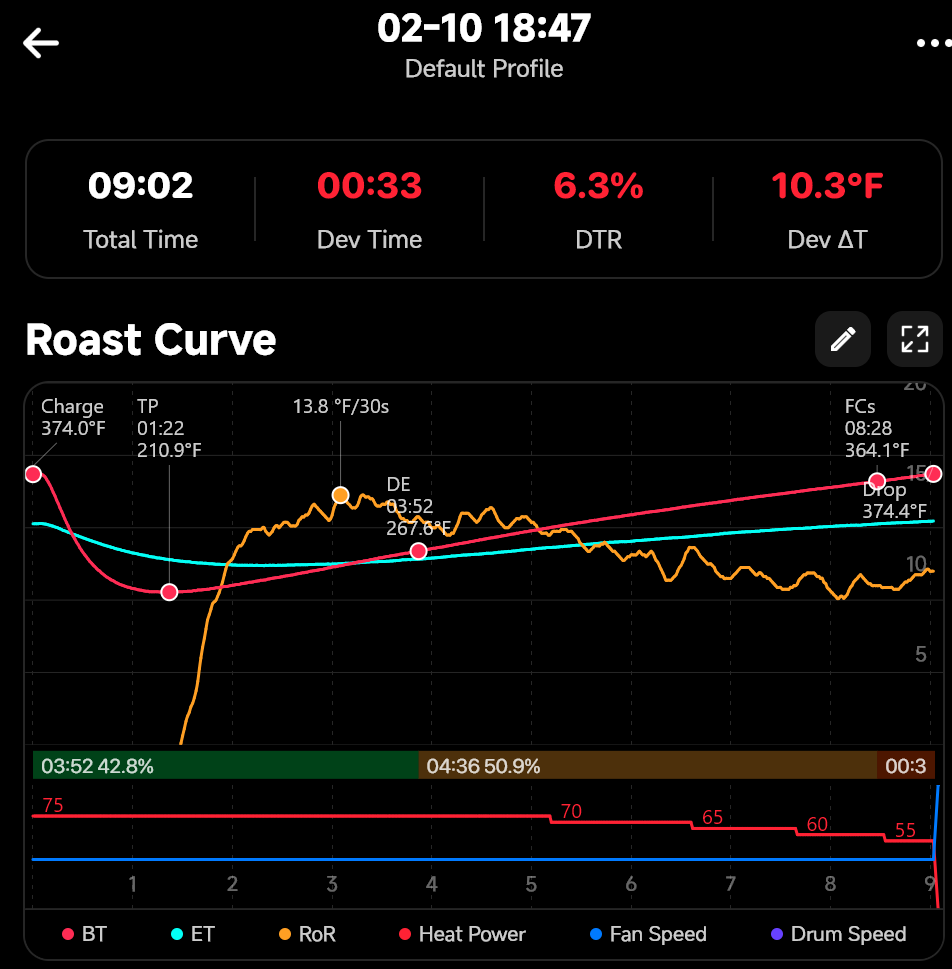Click the pencil edit icon
952x969 pixels.
tap(842, 339)
